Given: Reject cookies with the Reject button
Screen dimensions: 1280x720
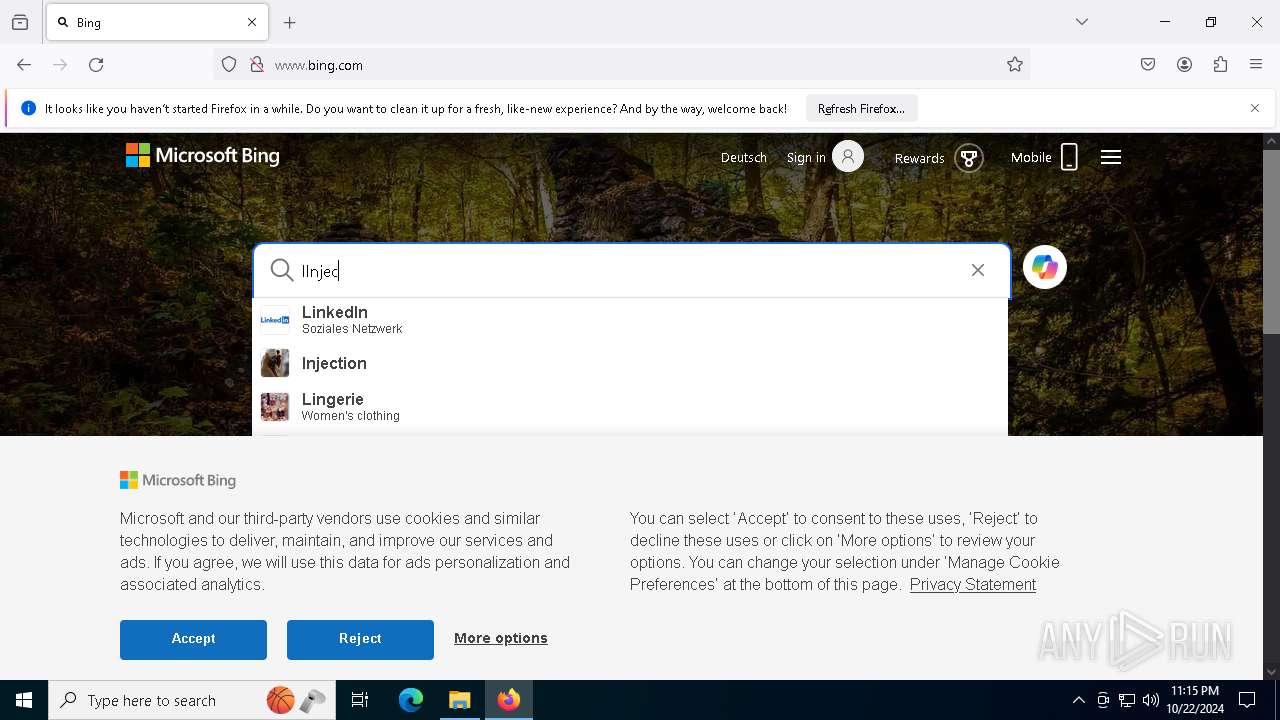Looking at the screenshot, I should [x=360, y=639].
